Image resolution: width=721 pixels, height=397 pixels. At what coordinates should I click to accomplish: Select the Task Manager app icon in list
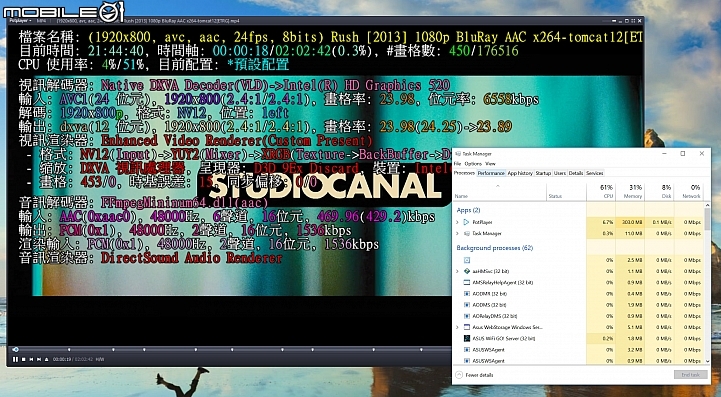click(x=466, y=234)
